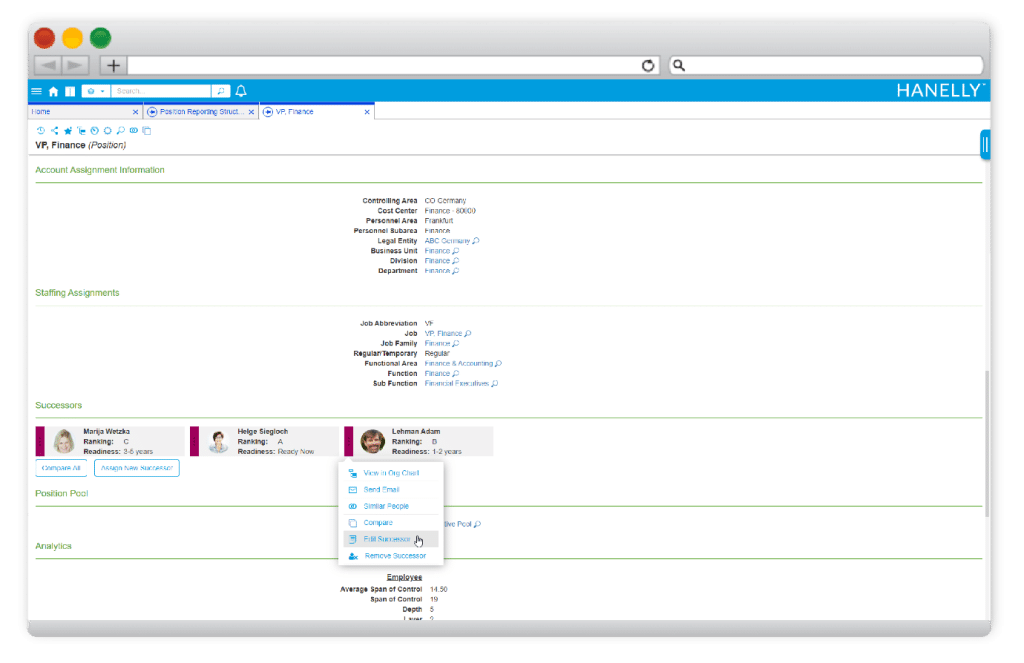Close the Position Reporting Structure tab
The image size is (1024, 663).
pyautogui.click(x=251, y=112)
